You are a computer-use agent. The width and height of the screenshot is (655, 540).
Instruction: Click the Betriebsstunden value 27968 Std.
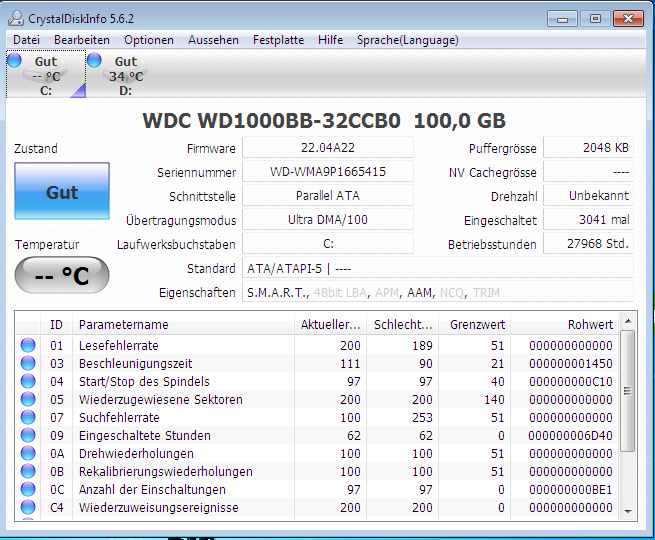click(588, 243)
